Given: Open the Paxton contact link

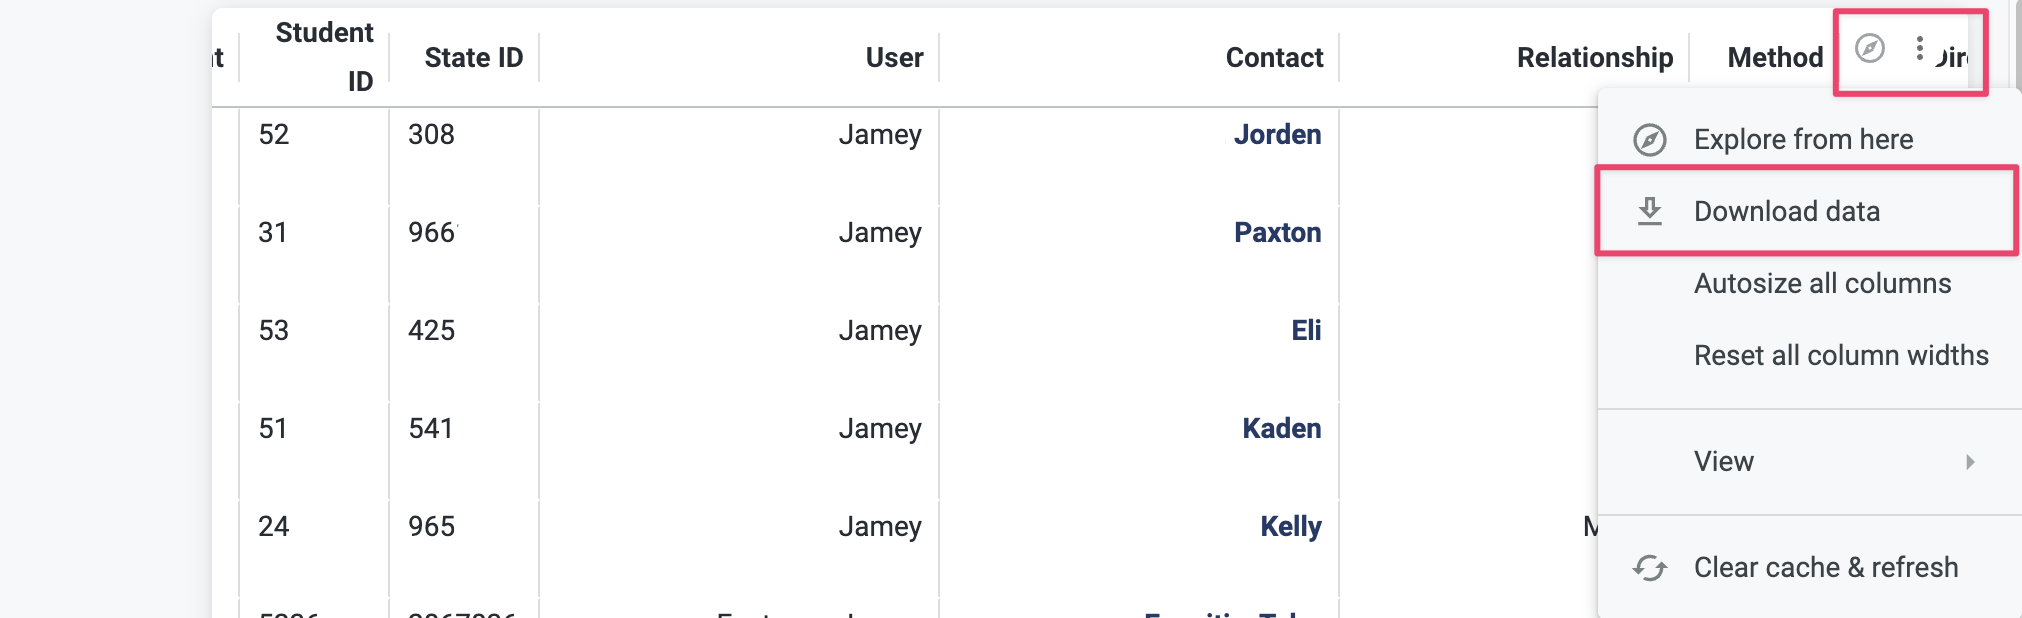Looking at the screenshot, I should click(1277, 233).
